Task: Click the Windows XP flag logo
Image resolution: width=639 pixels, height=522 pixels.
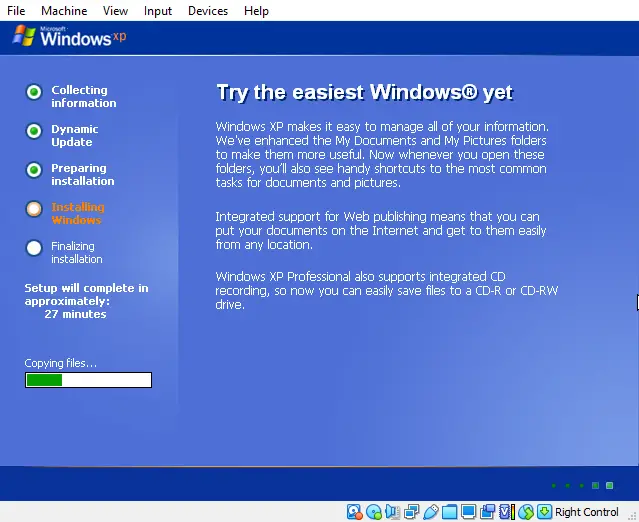Action: click(x=24, y=36)
